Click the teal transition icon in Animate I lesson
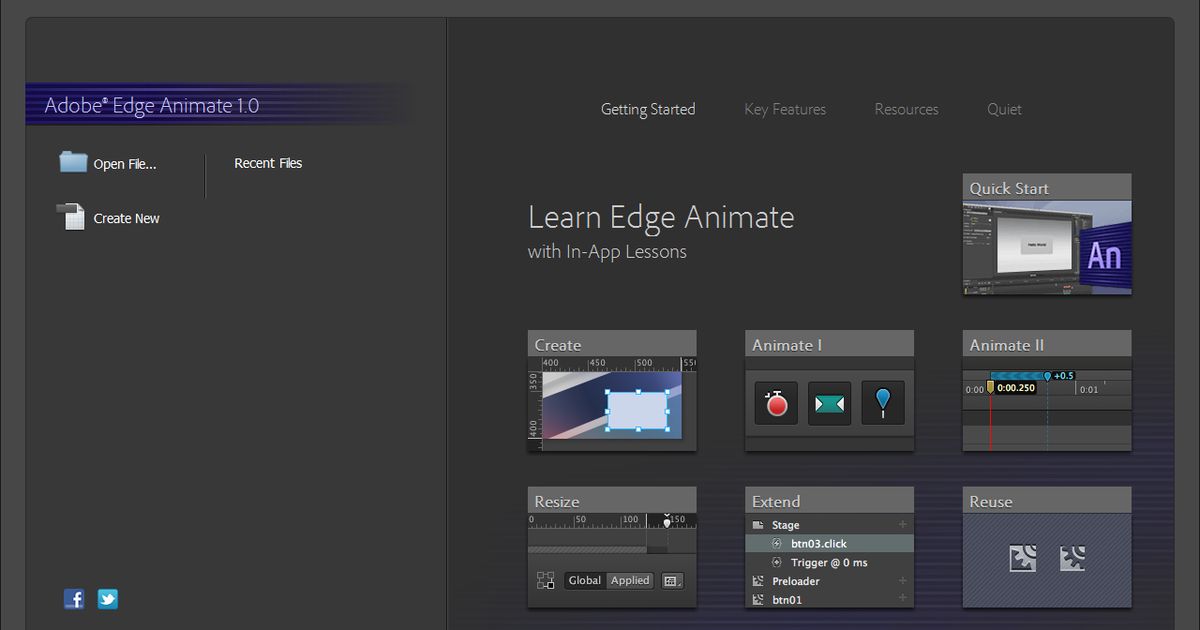Image resolution: width=1200 pixels, height=630 pixels. coord(829,402)
